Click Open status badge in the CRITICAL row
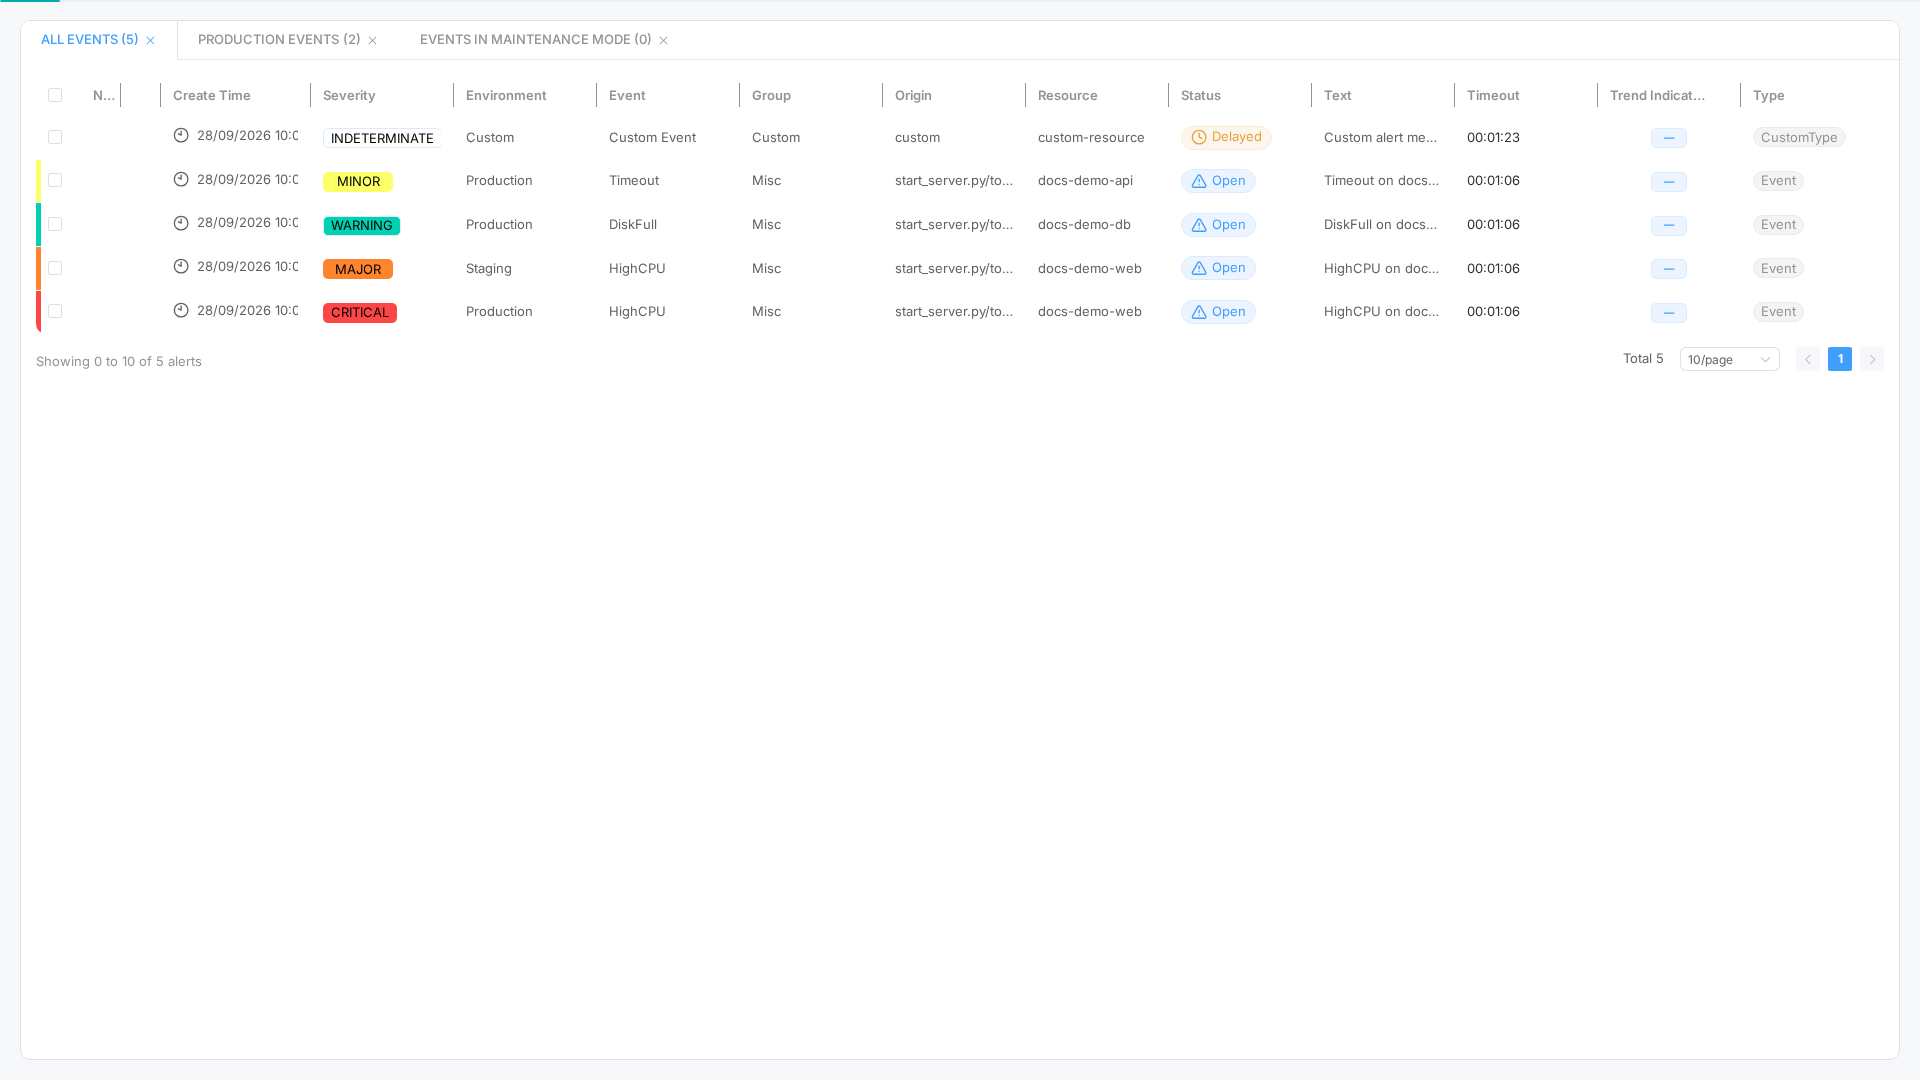 click(1218, 312)
